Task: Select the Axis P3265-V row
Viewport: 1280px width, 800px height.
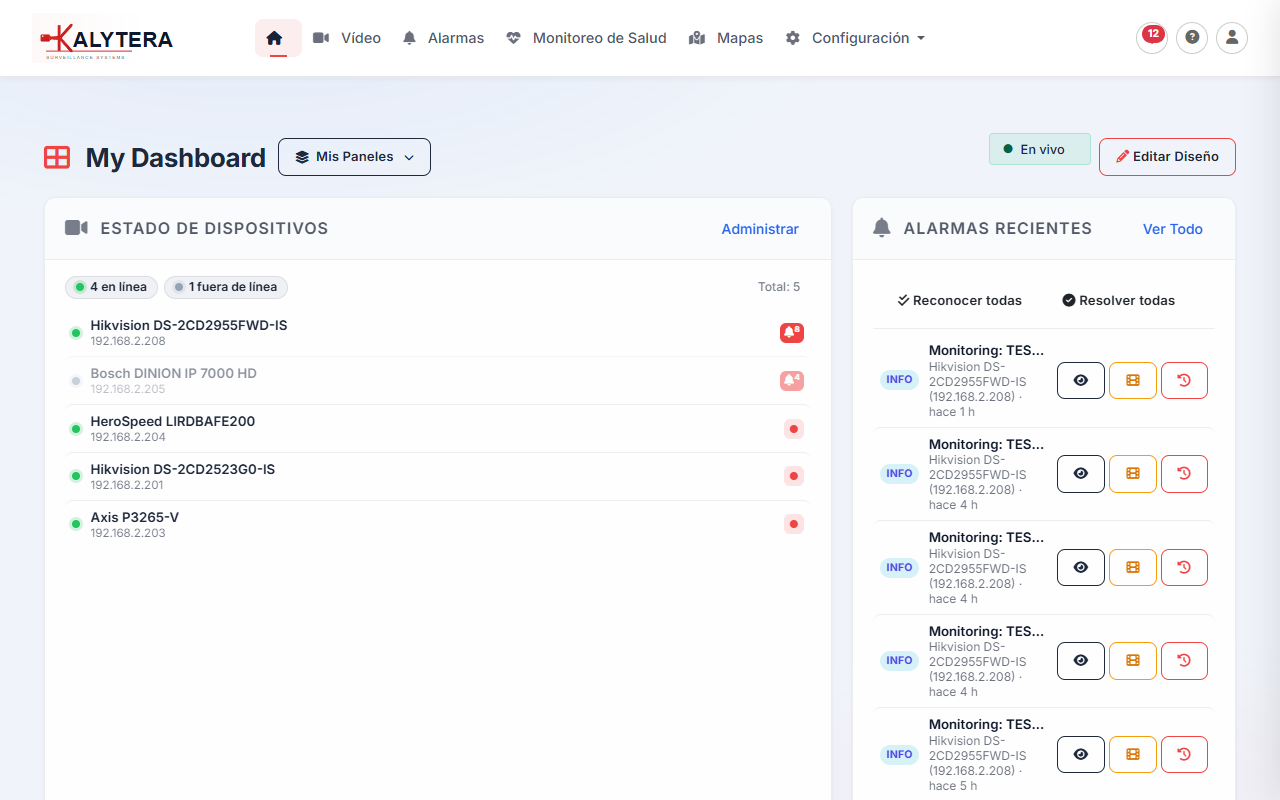Action: (437, 524)
